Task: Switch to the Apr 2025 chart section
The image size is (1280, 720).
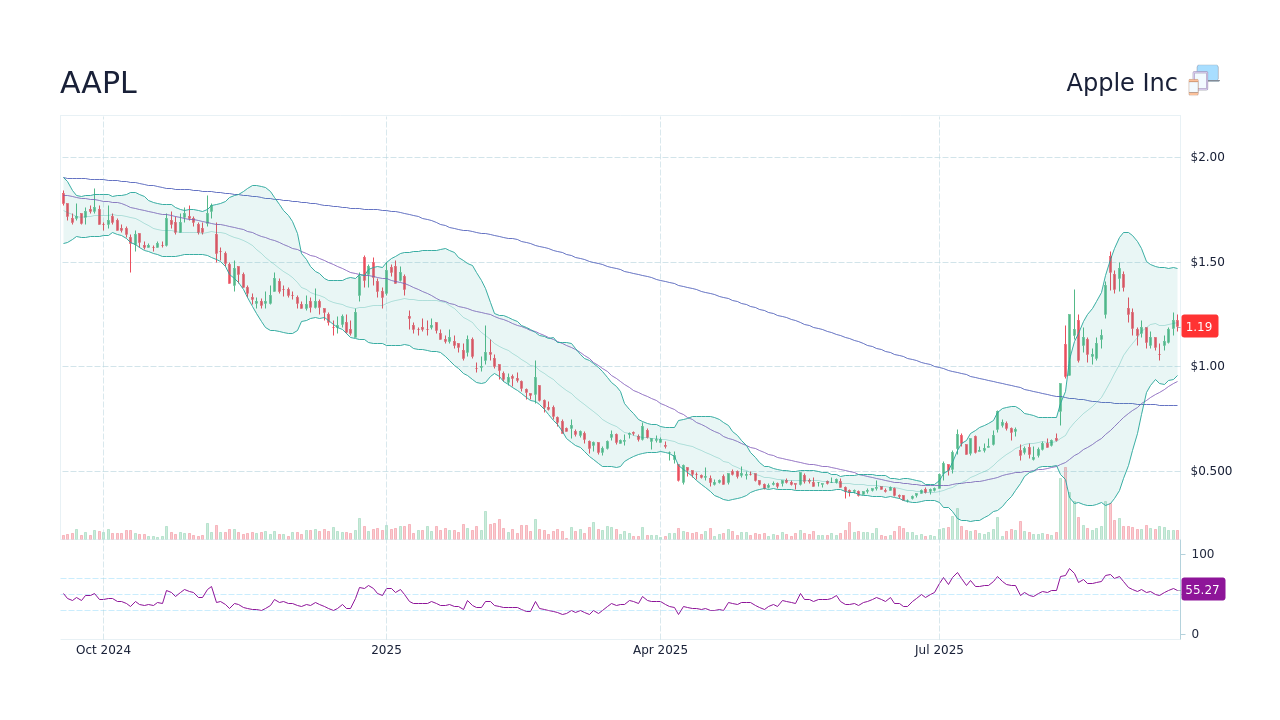Action: coord(660,649)
